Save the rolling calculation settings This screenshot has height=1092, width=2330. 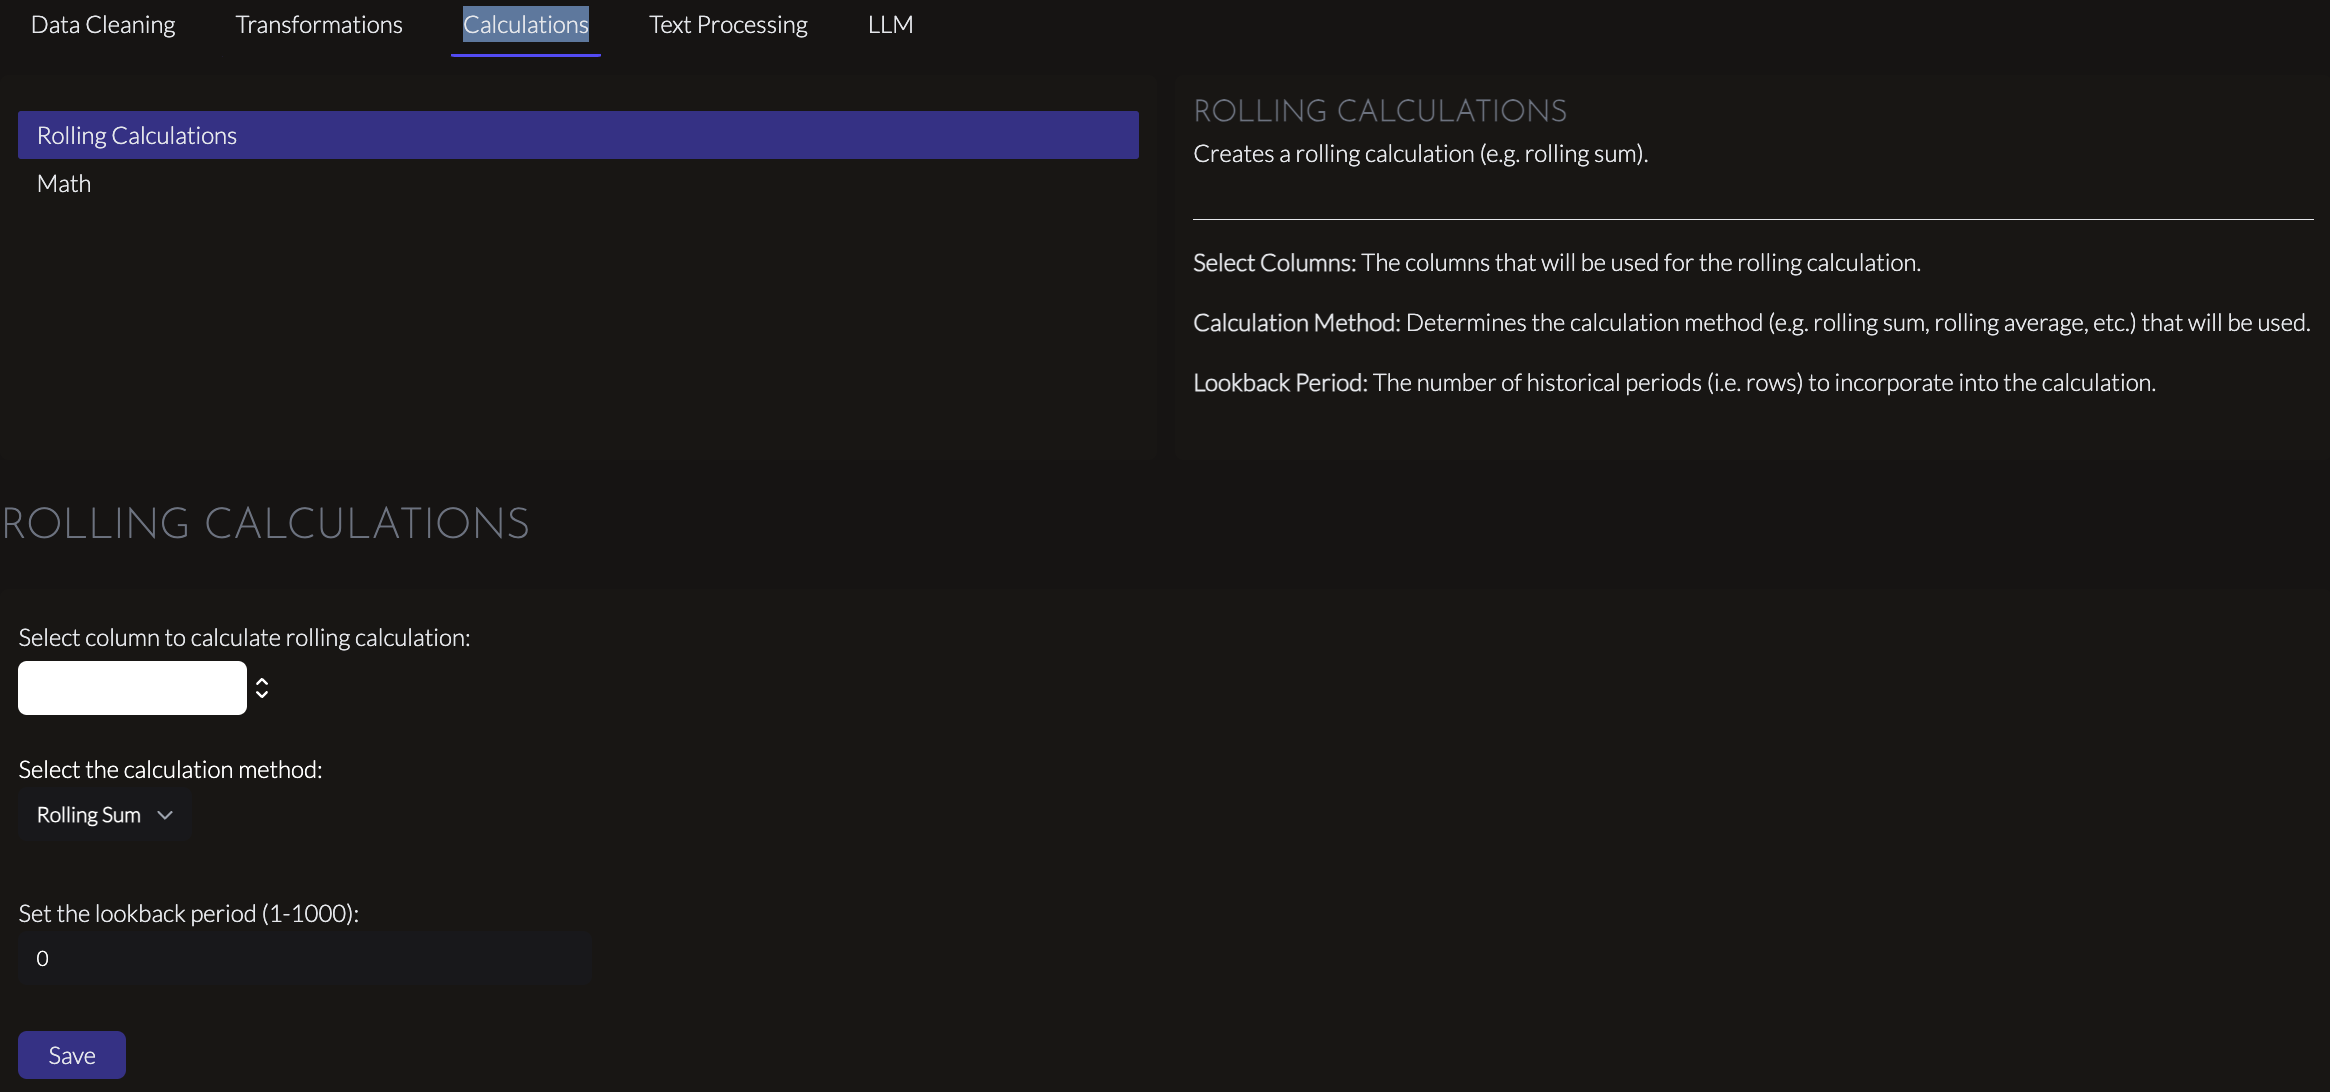(x=72, y=1055)
